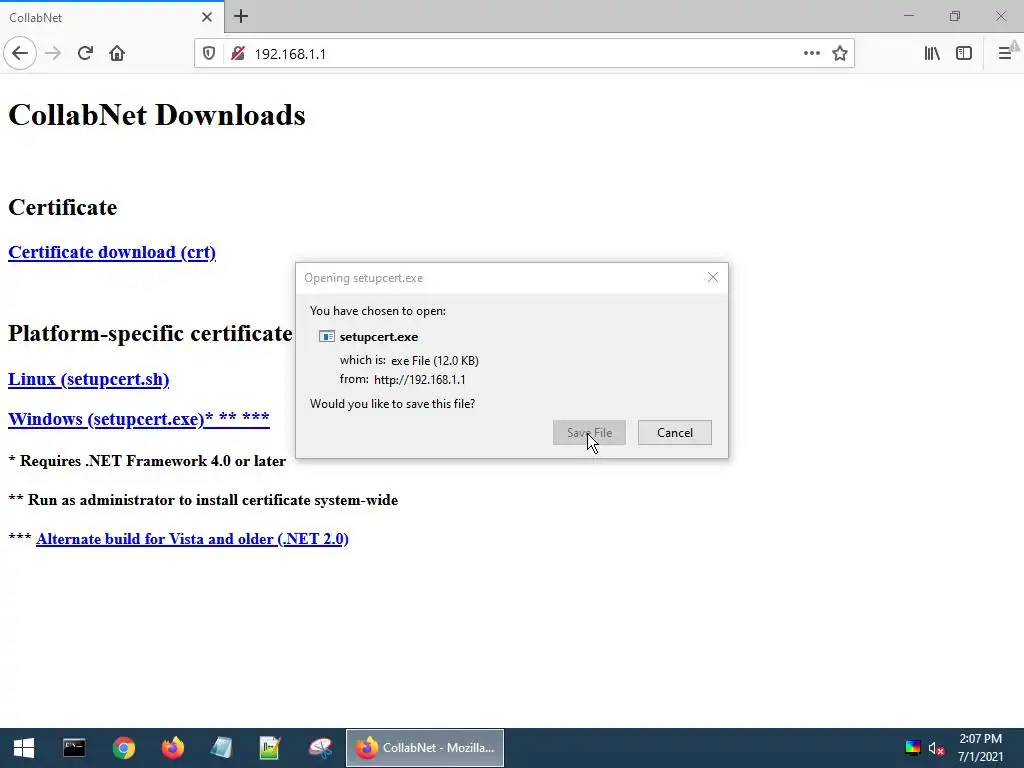Click the muted volume tray icon
1024x768 pixels.
(936, 748)
